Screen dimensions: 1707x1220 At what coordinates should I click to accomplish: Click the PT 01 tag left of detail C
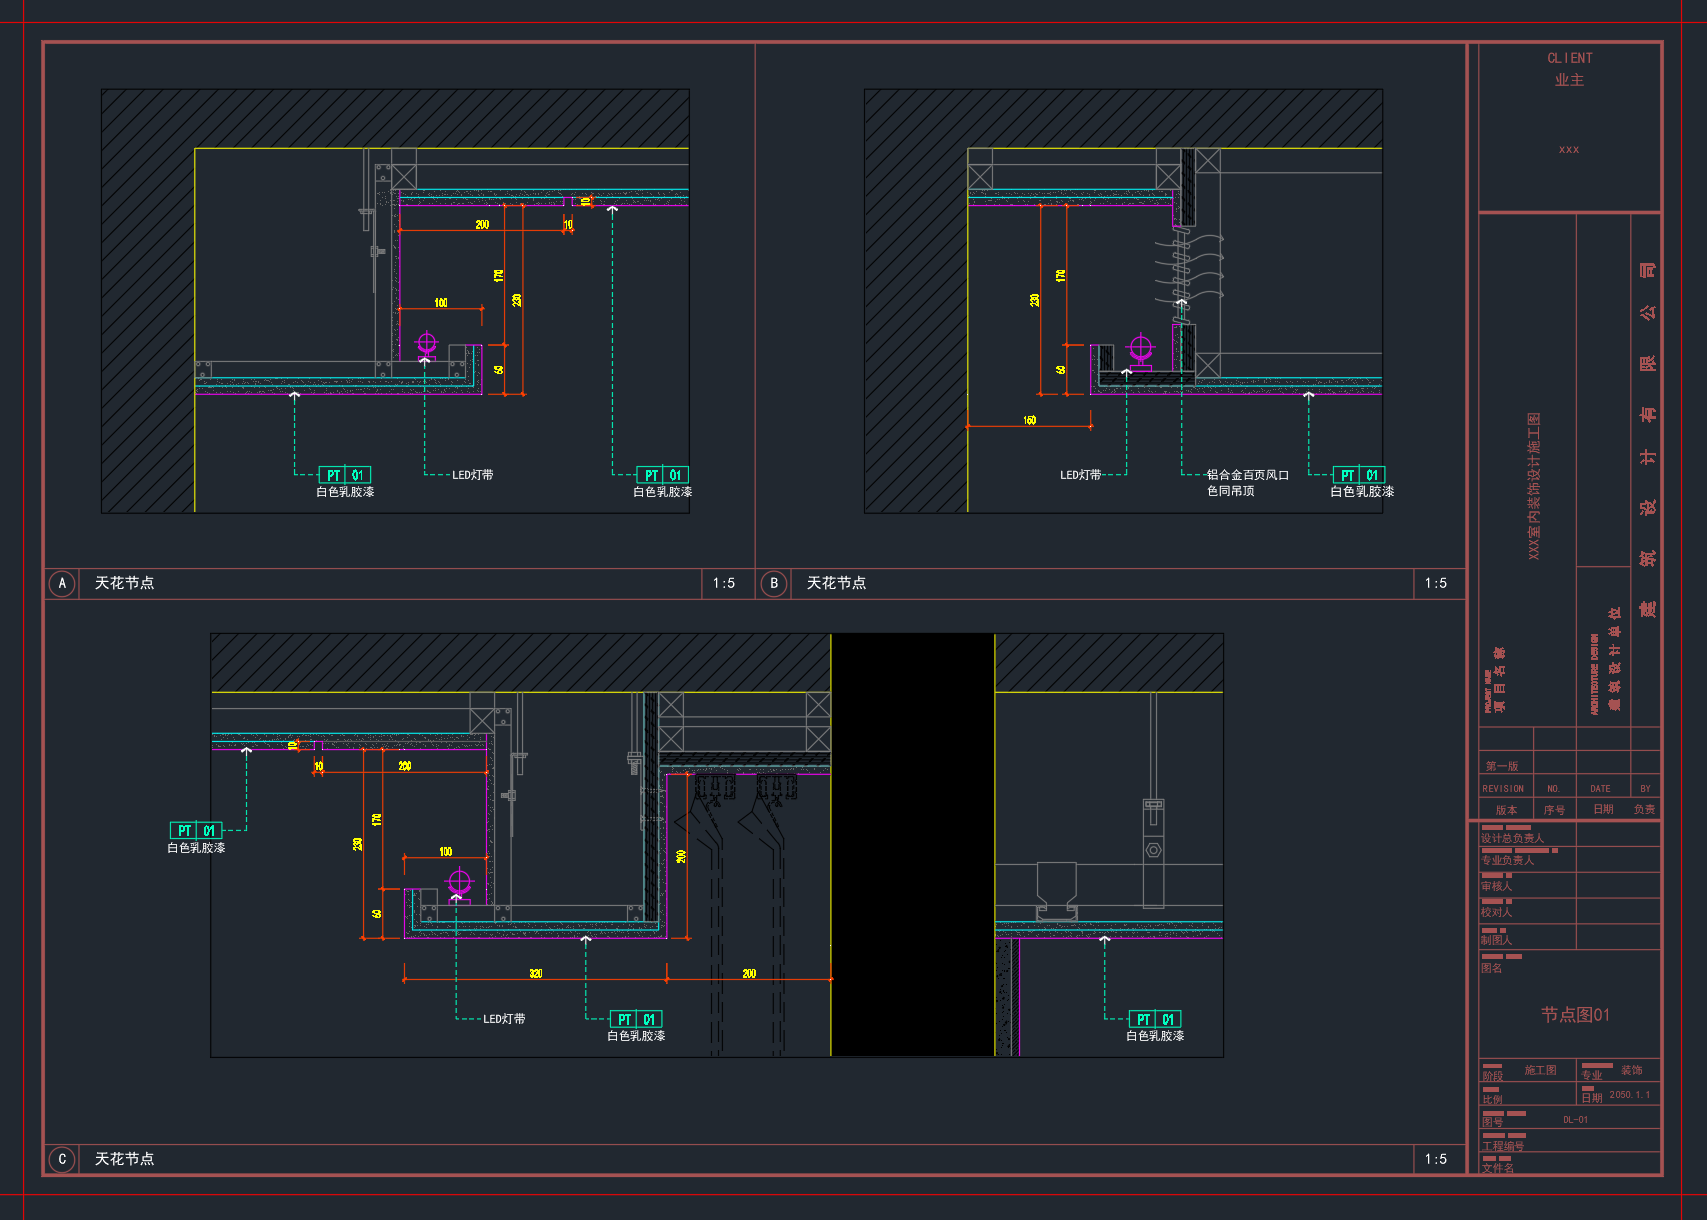pos(197,830)
